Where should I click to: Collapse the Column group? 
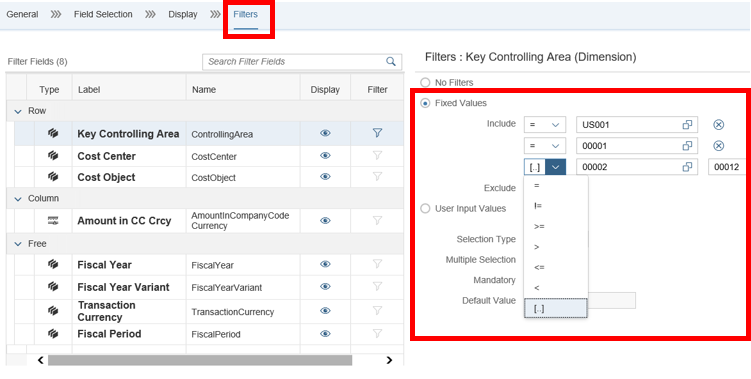(18, 198)
